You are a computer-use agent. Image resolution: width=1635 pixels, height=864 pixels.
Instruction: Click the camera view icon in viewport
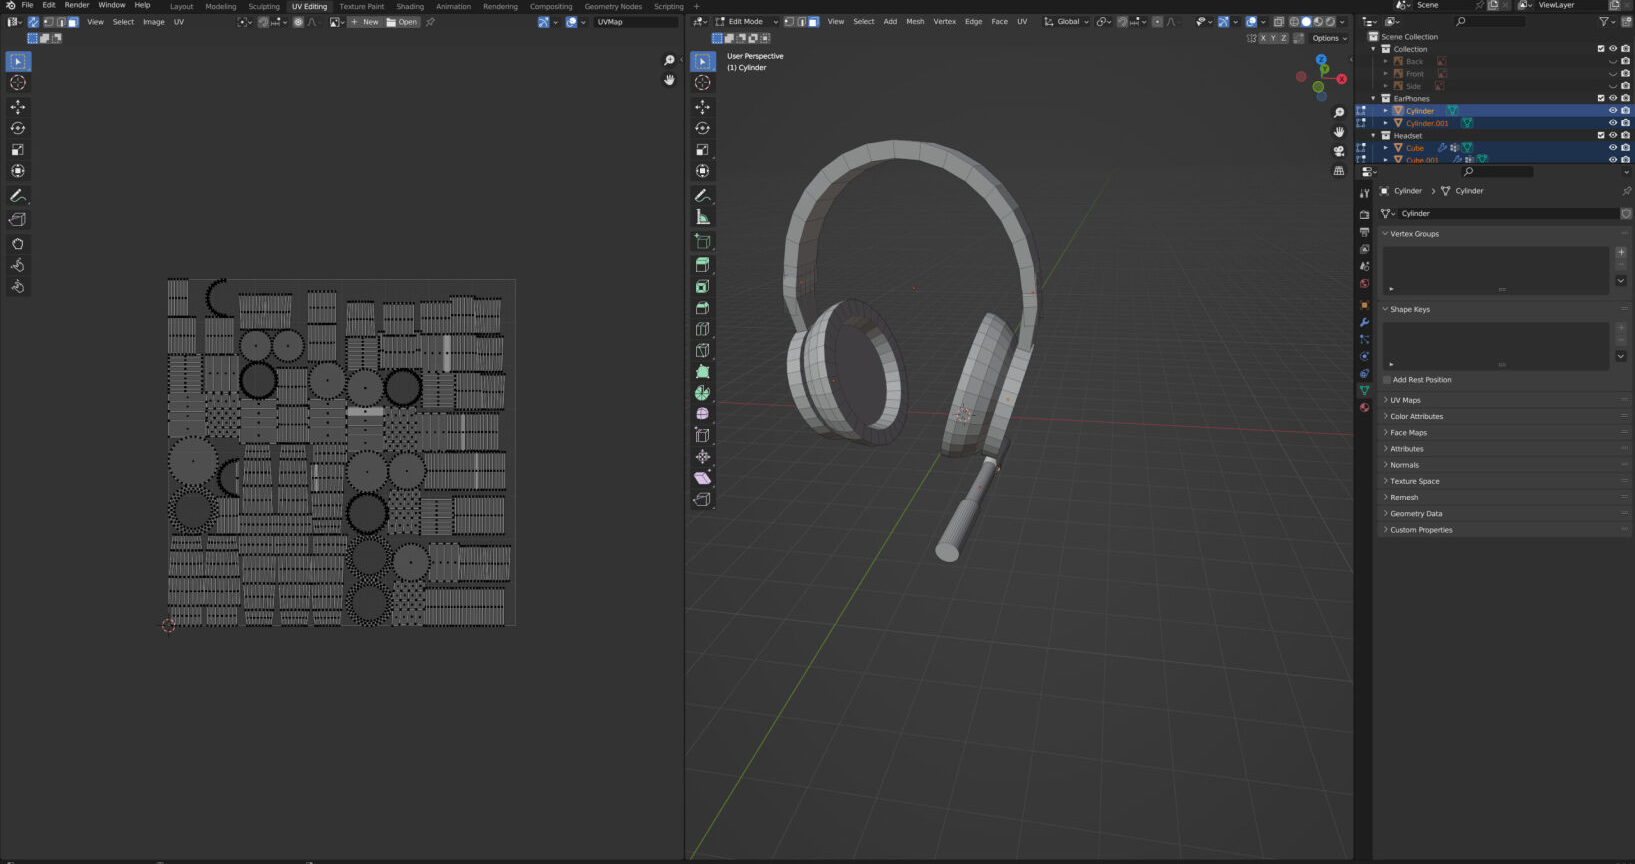click(1339, 151)
